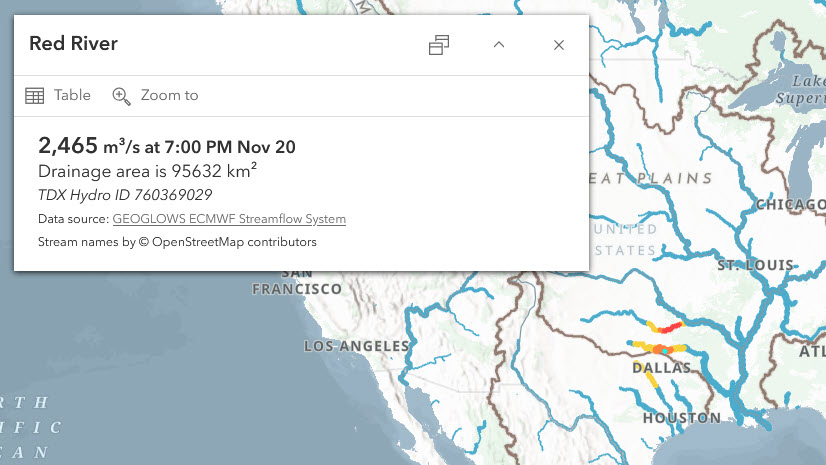
Task: Click the TDX Hydro ID text
Action: click(x=125, y=195)
